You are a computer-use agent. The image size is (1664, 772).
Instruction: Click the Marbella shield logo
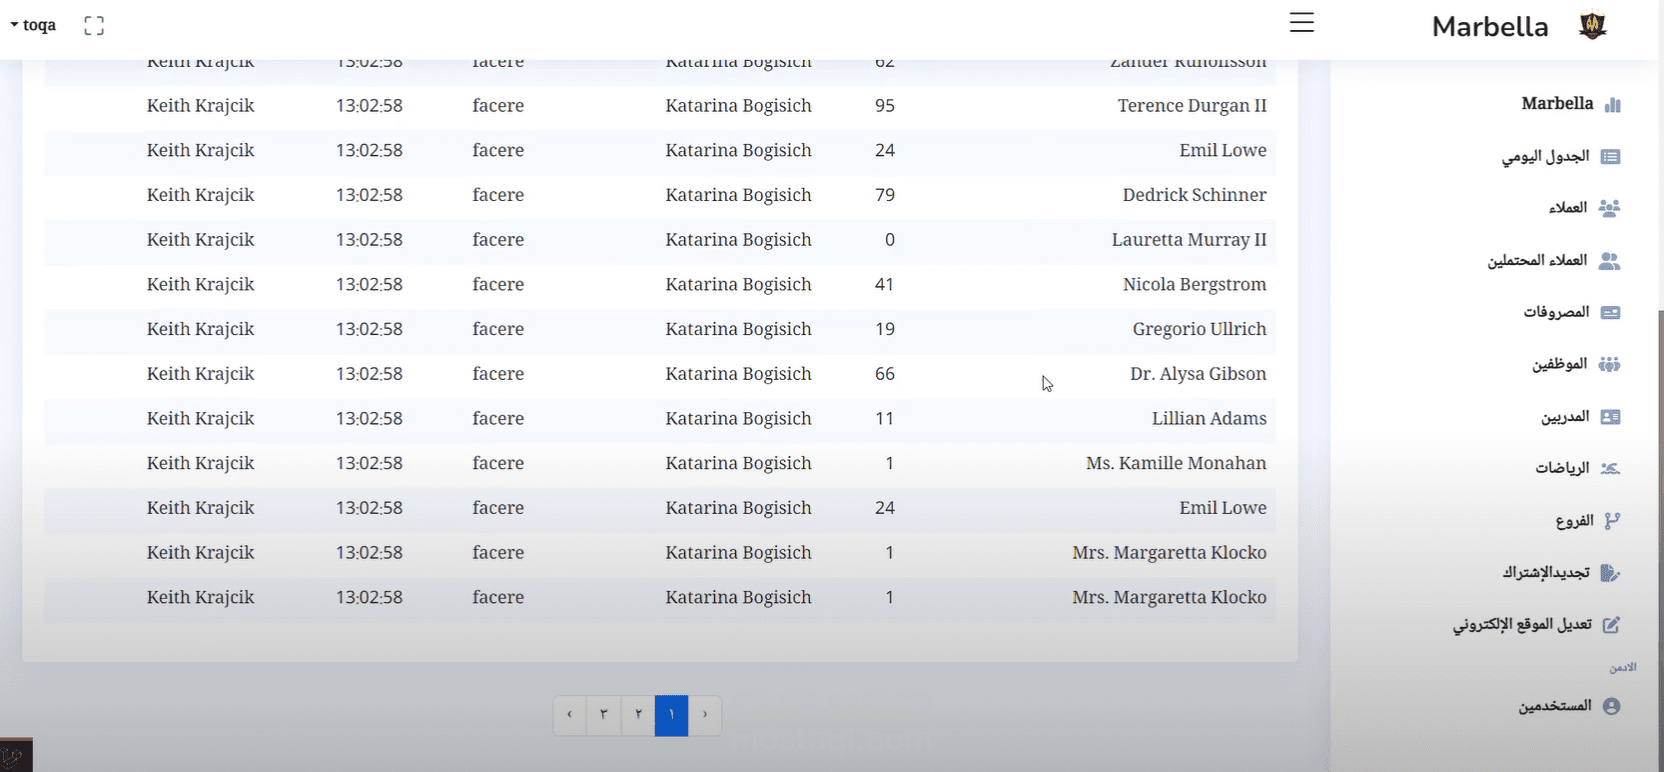(x=1592, y=25)
